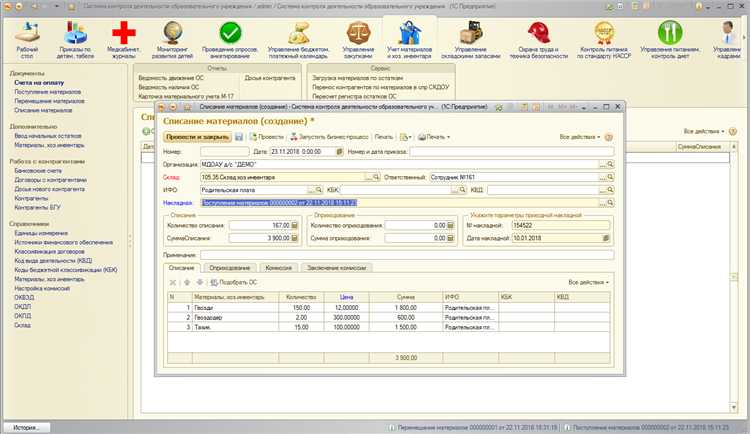Viewport: 750px width, 434px height.
Task: Click the save diskette icon in document toolbar
Action: pyautogui.click(x=239, y=136)
